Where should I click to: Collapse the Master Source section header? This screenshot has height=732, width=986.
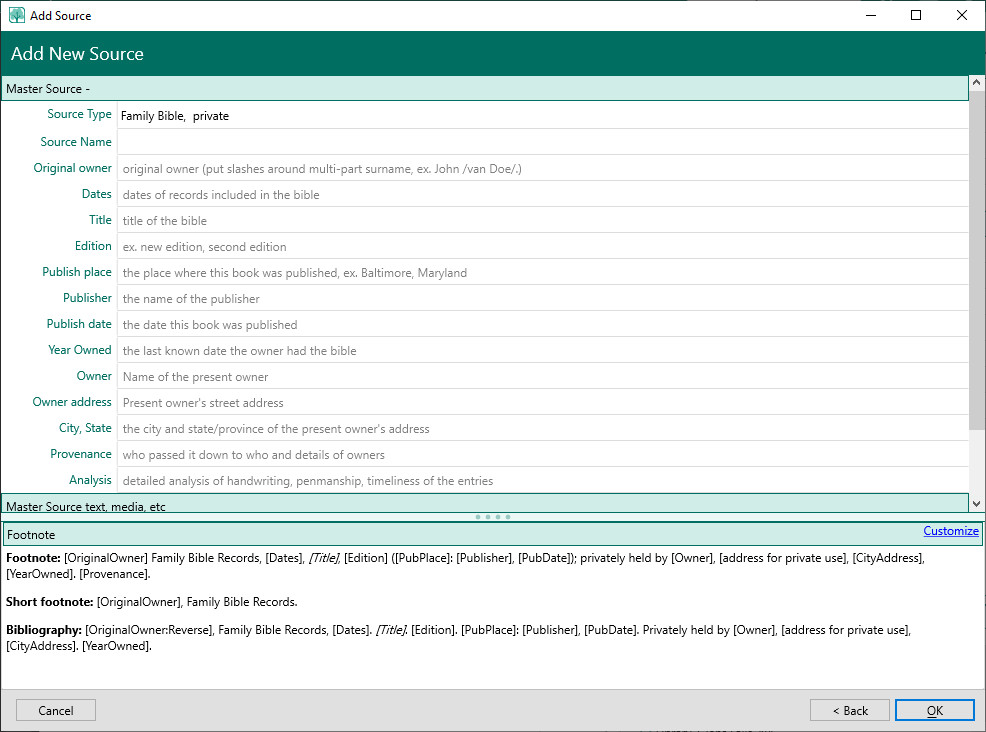pyautogui.click(x=484, y=89)
